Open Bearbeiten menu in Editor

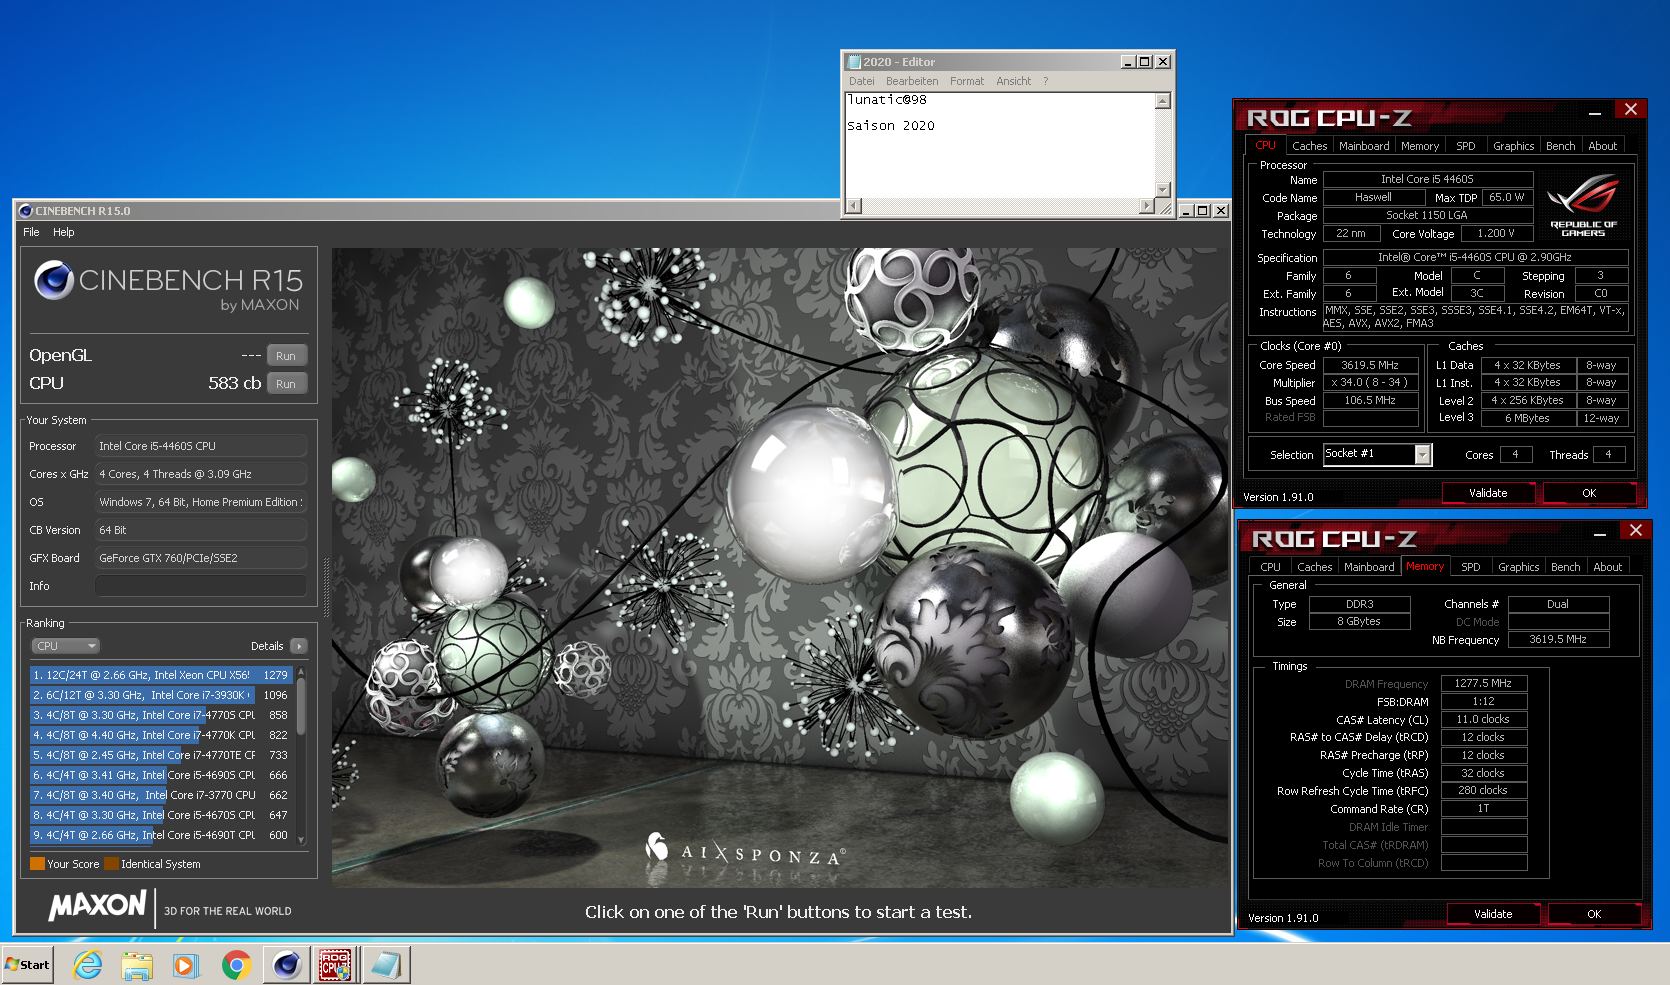[912, 81]
